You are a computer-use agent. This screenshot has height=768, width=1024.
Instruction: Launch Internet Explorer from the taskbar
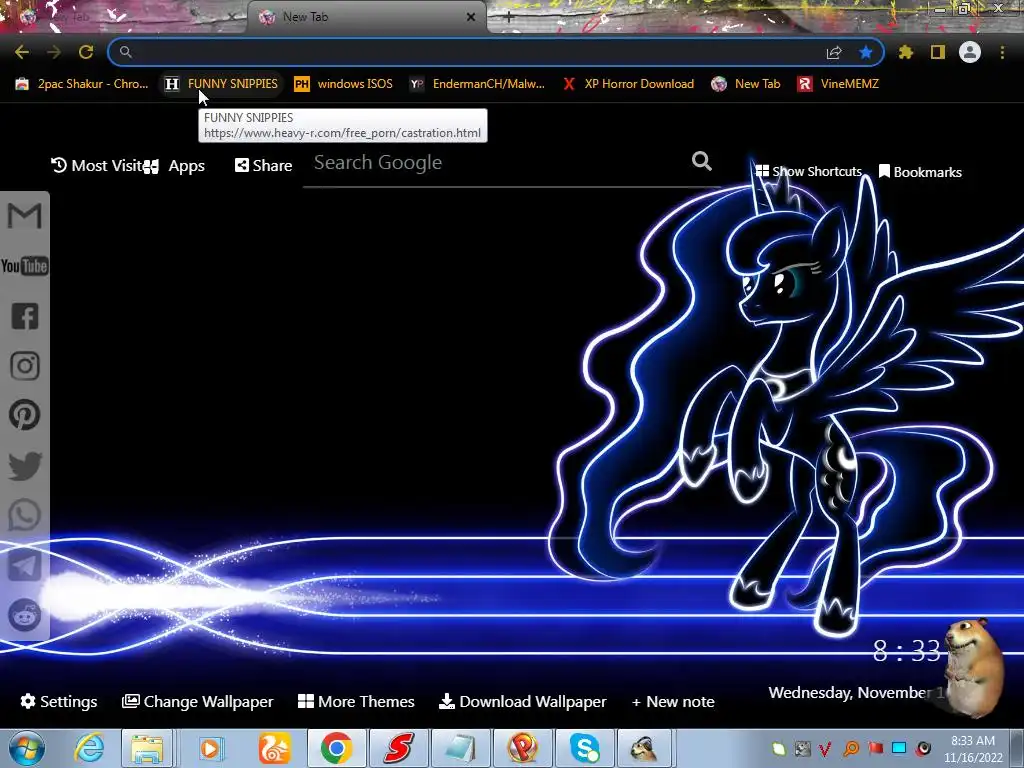89,748
